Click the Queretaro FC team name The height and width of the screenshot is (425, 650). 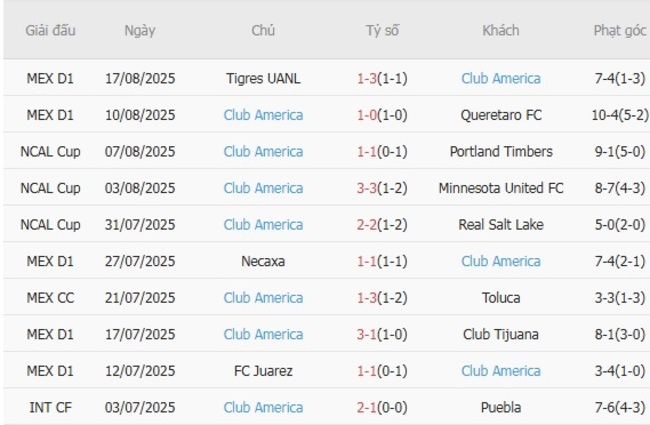501,115
